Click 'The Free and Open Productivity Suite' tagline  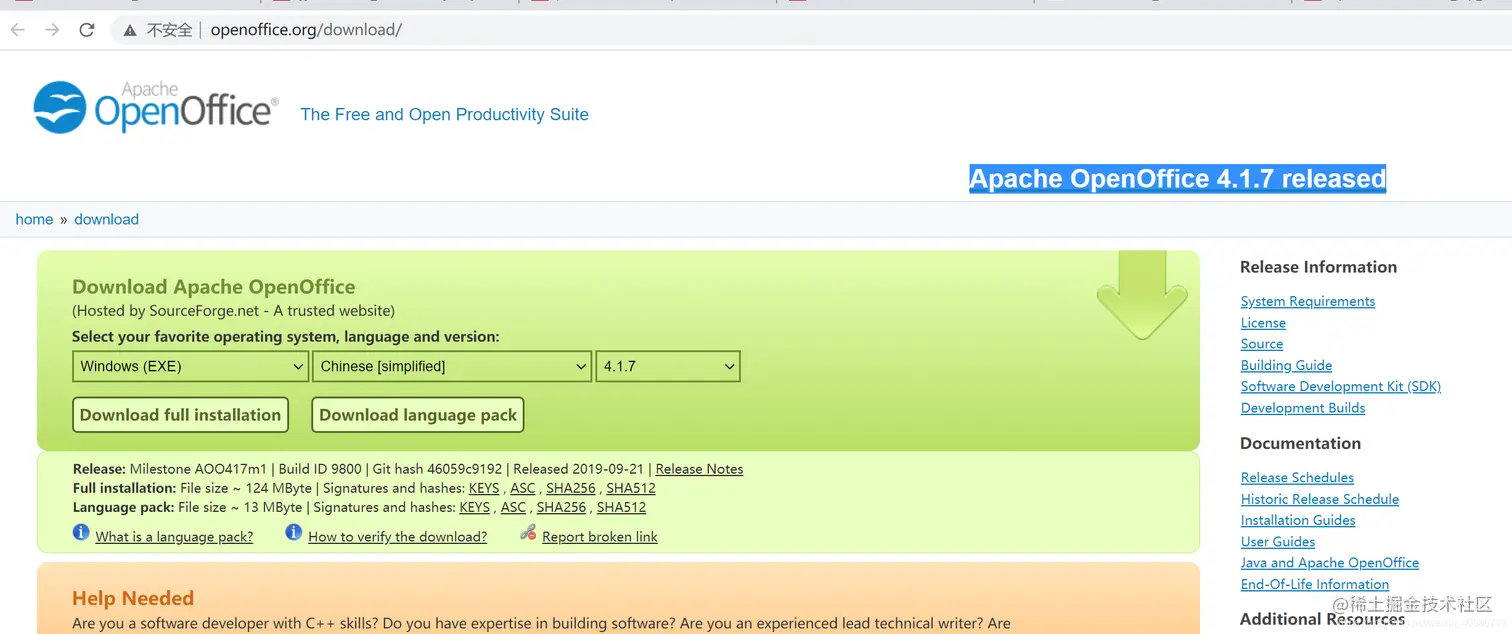pos(444,114)
